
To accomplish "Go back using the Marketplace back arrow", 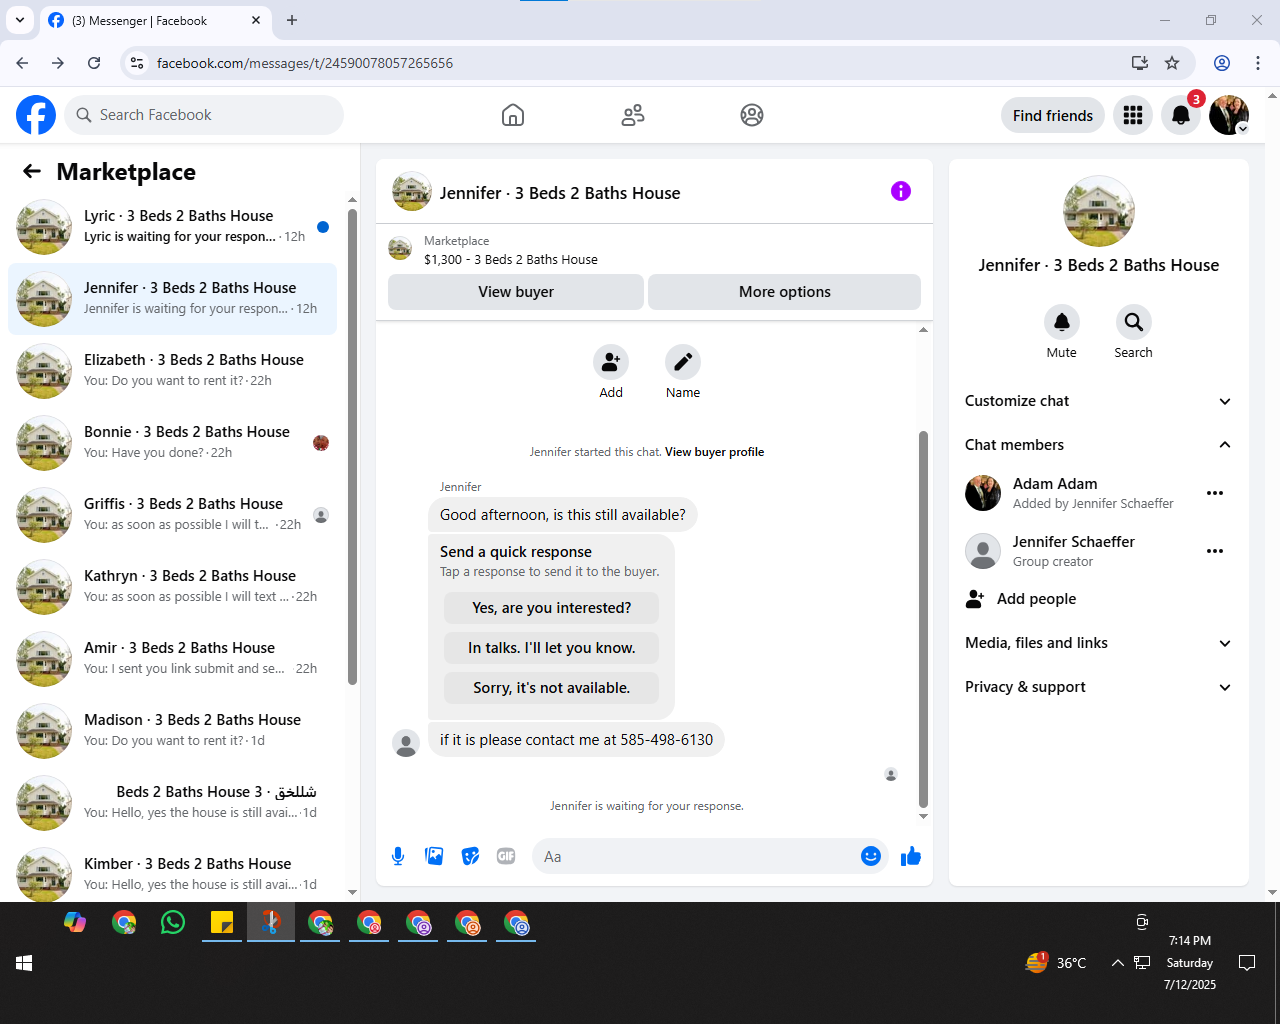I will coord(32,171).
